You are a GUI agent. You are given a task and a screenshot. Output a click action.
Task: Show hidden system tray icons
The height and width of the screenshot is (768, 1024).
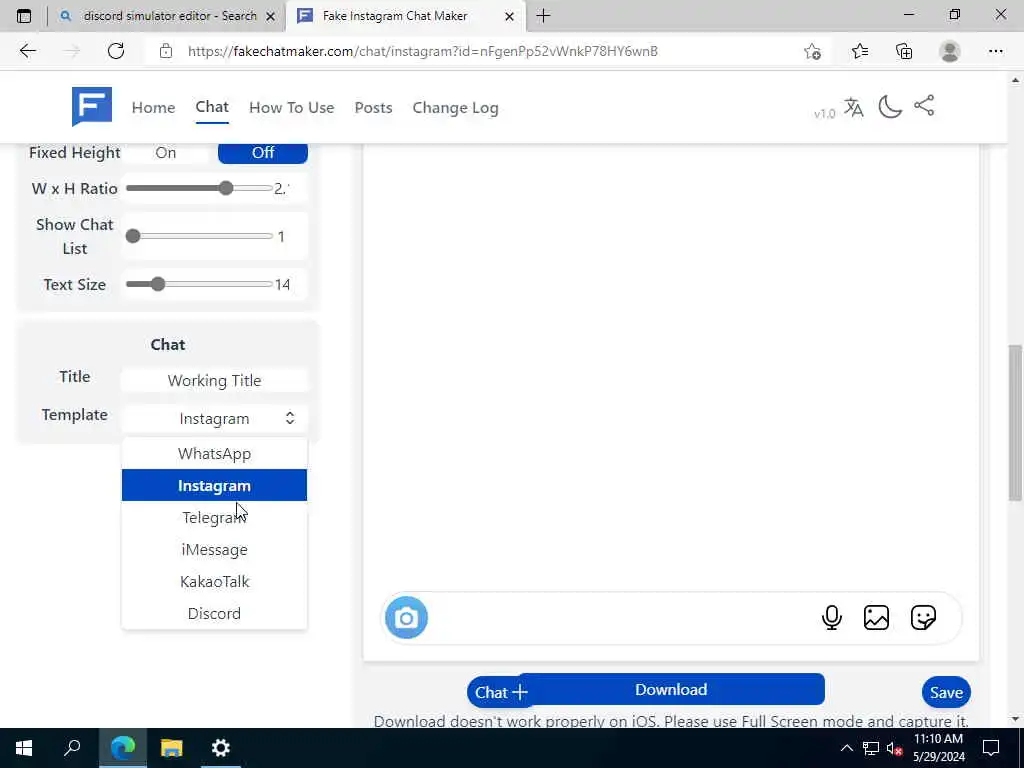tap(846, 748)
